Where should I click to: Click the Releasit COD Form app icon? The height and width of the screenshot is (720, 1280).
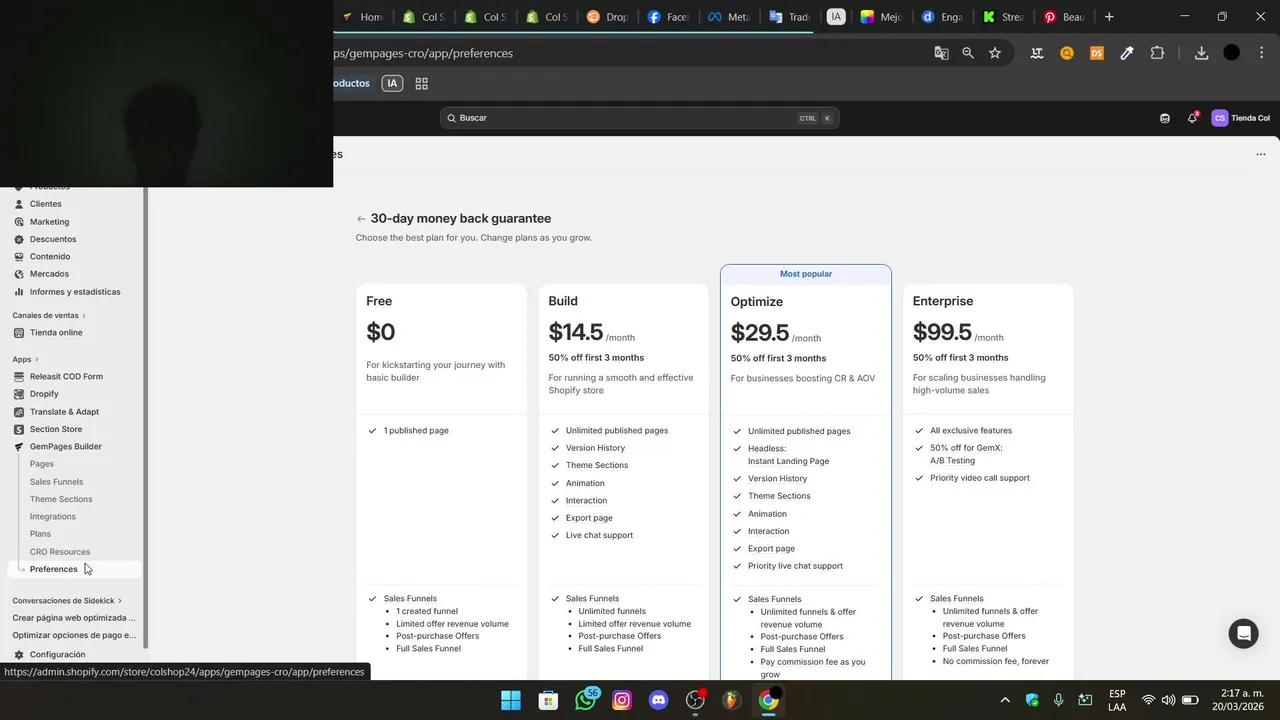point(19,377)
